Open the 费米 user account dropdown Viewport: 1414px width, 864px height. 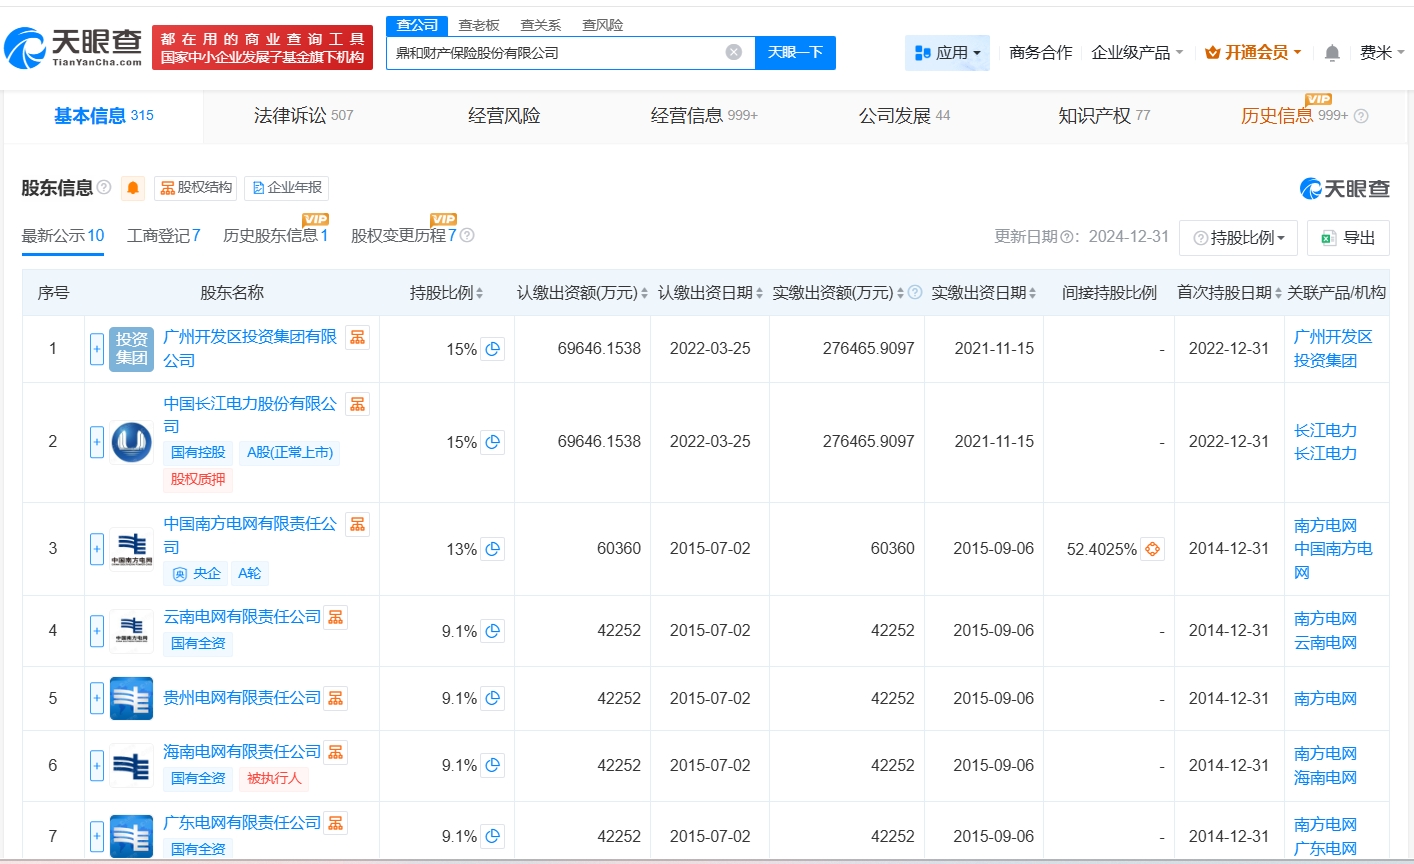click(x=1382, y=52)
